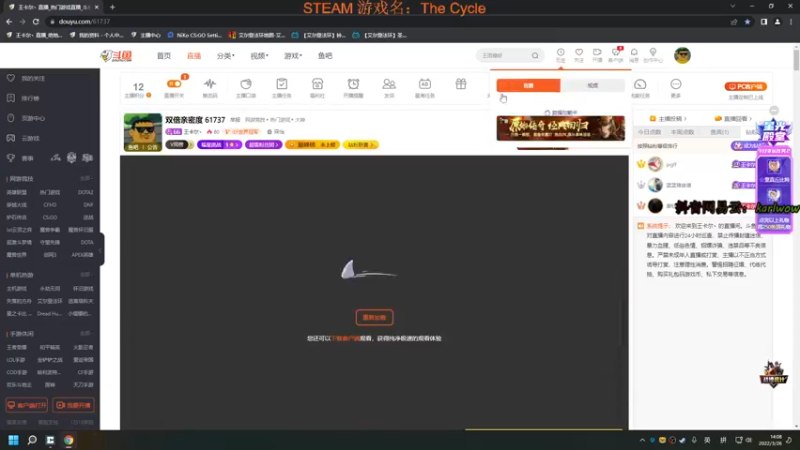Open 云游戏 in left sidebar
800x450 pixels.
pos(30,138)
